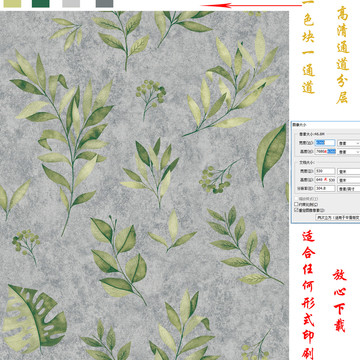Pick the dark green color block
The width and height of the screenshot is (360, 360).
point(41,3)
